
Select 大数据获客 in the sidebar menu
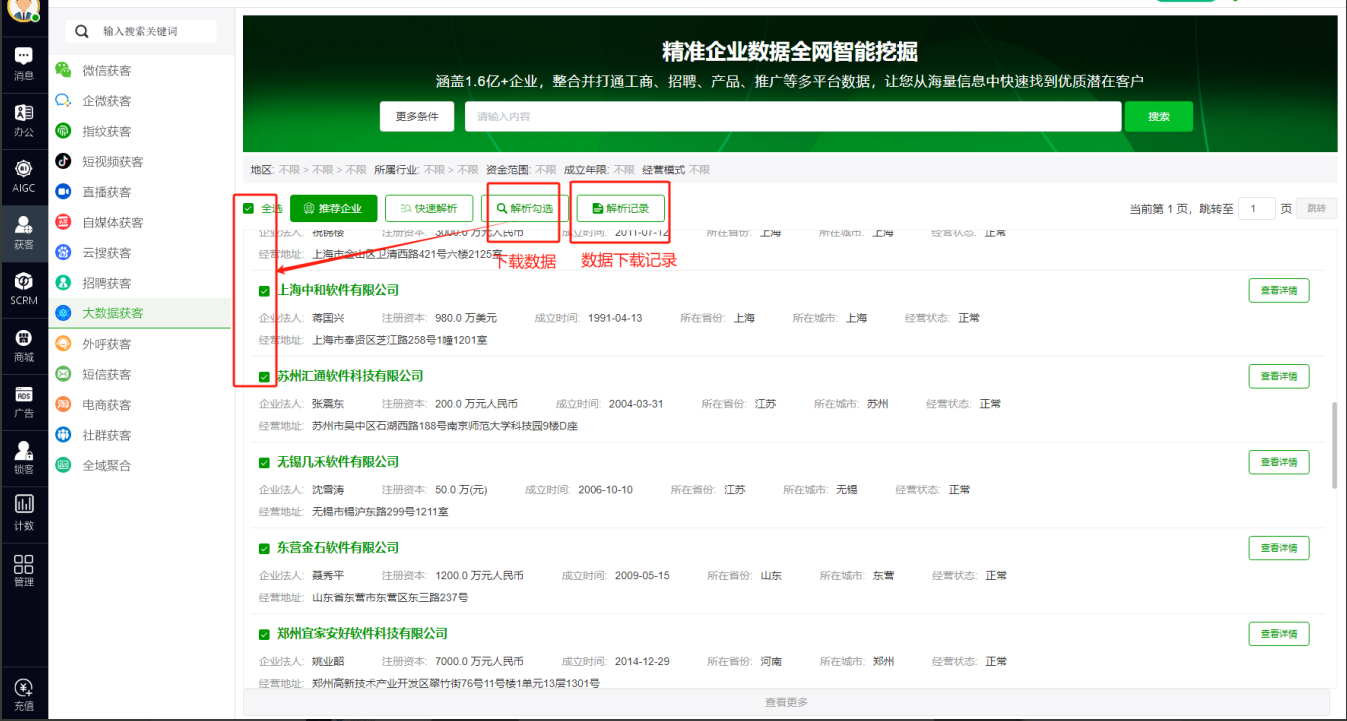tap(140, 313)
